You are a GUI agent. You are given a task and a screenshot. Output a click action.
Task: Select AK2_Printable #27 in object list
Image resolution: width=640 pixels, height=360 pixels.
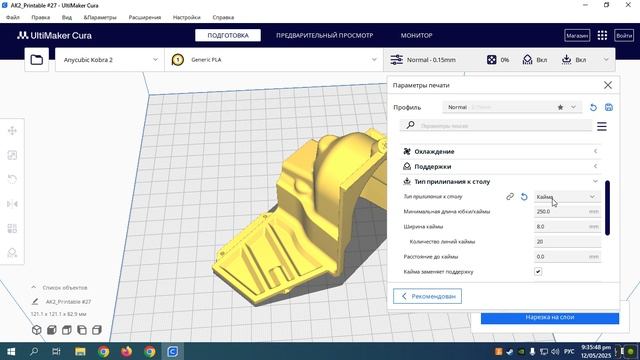[68, 302]
